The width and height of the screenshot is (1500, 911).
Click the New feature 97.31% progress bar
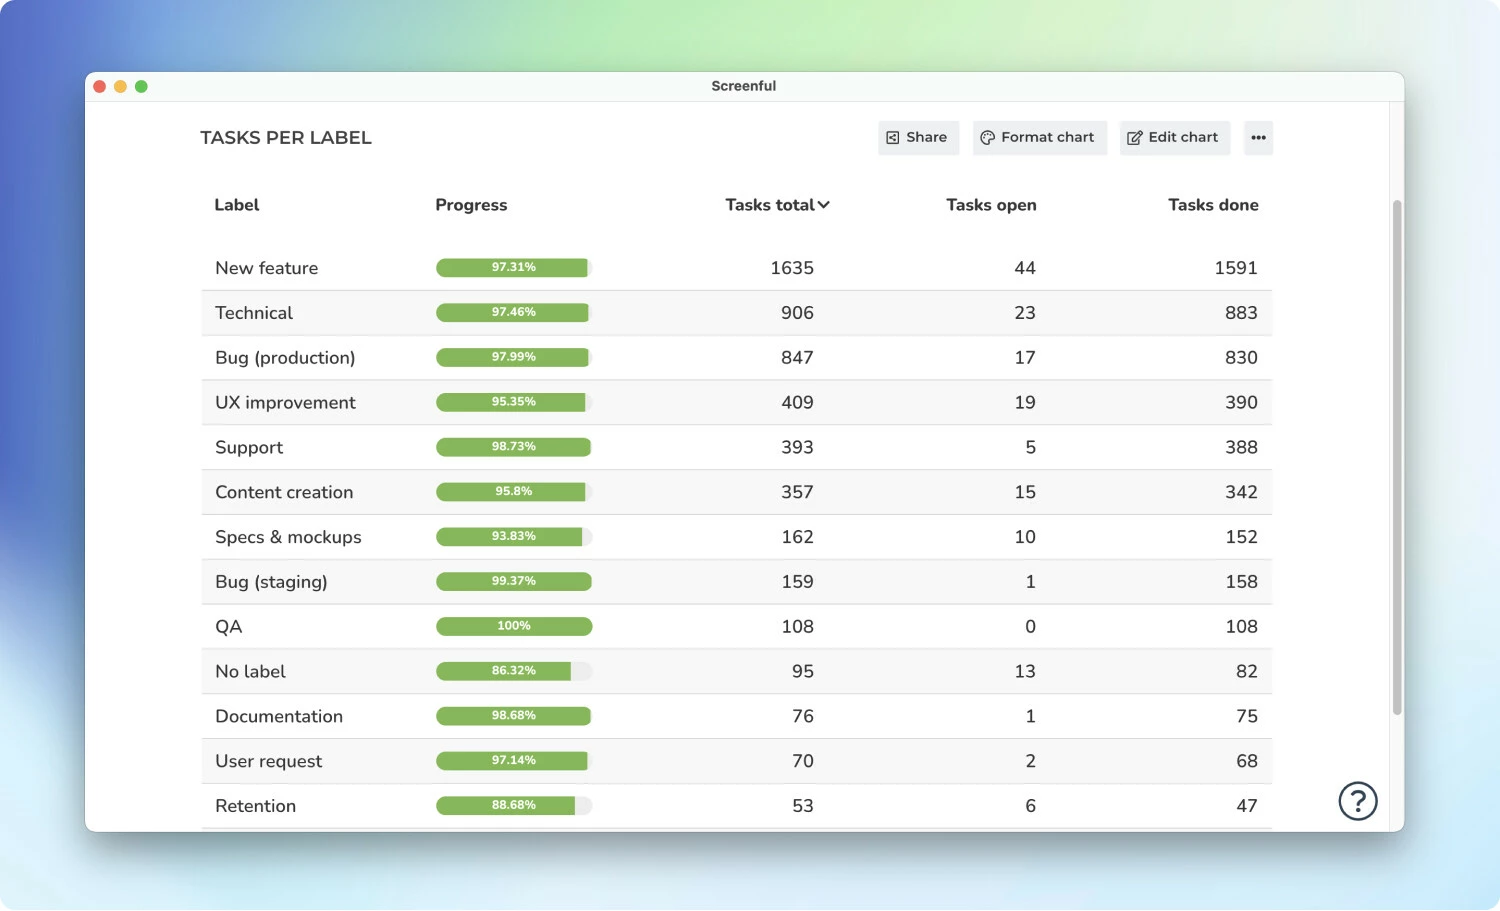pyautogui.click(x=514, y=268)
